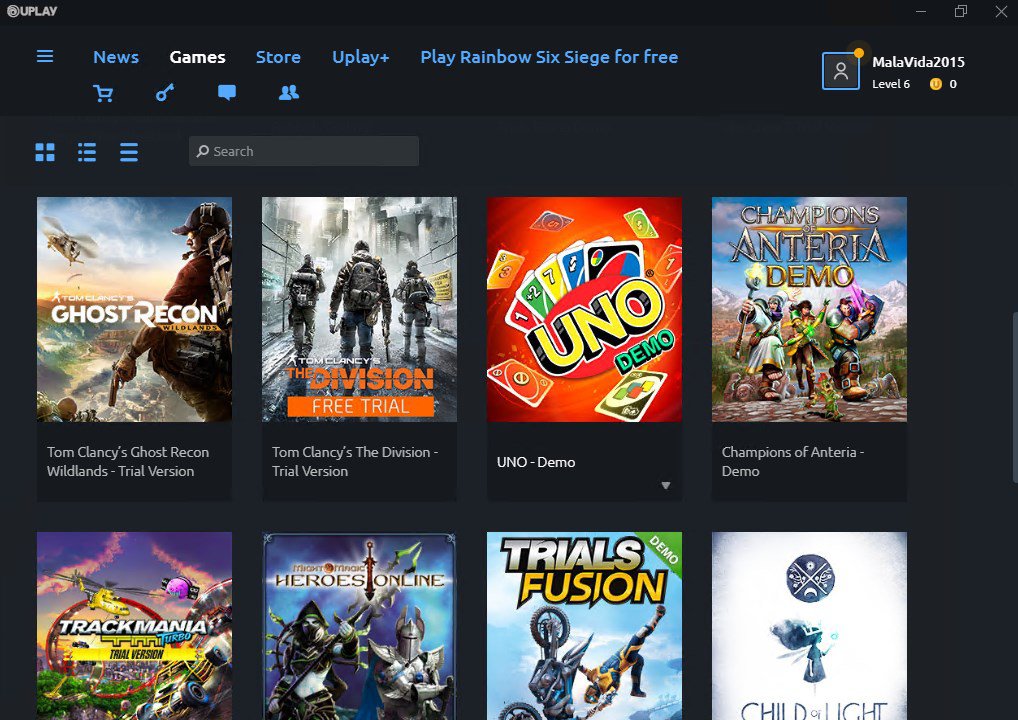Viewport: 1018px width, 720px height.
Task: Open the hamburger main menu
Action: (45, 56)
